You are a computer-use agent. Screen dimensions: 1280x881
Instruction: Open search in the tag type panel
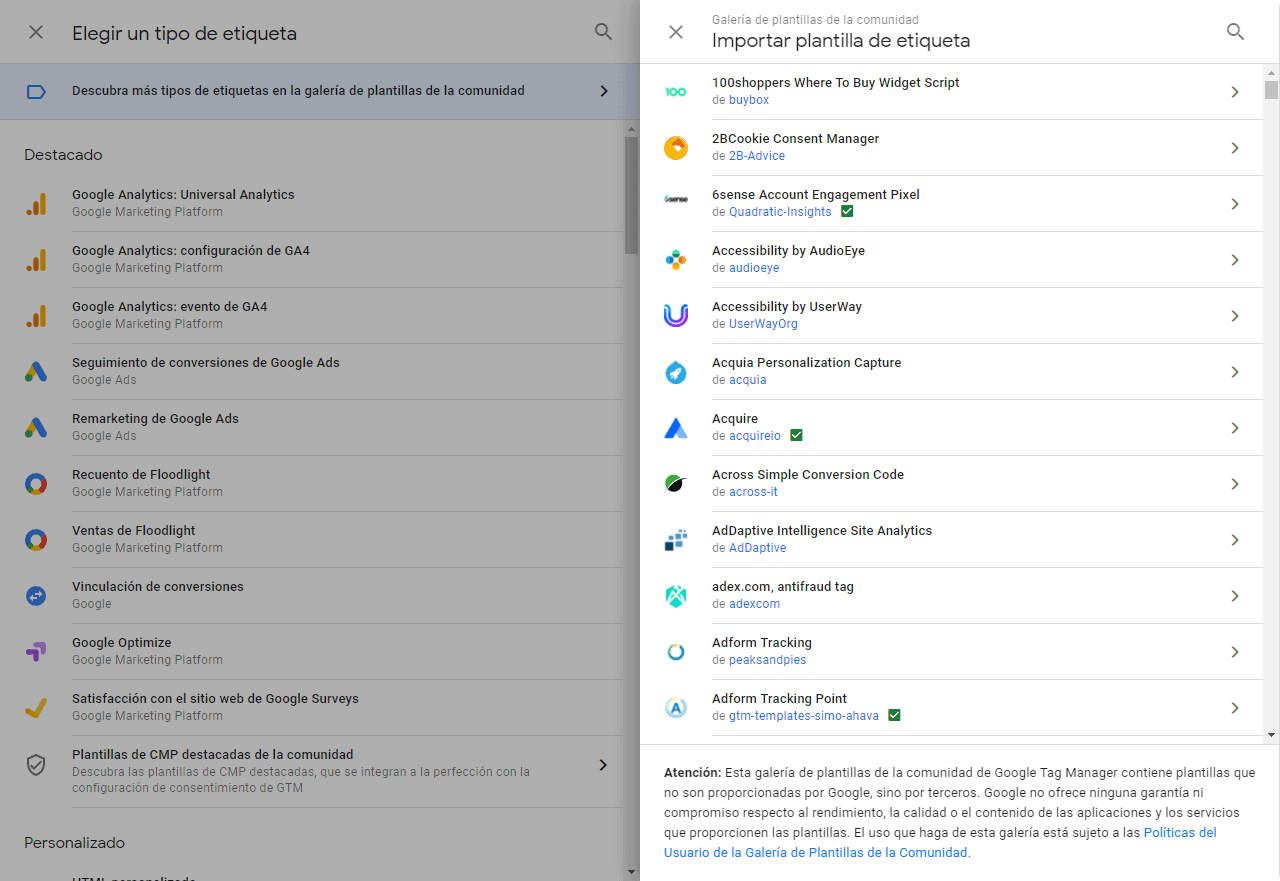coord(603,31)
